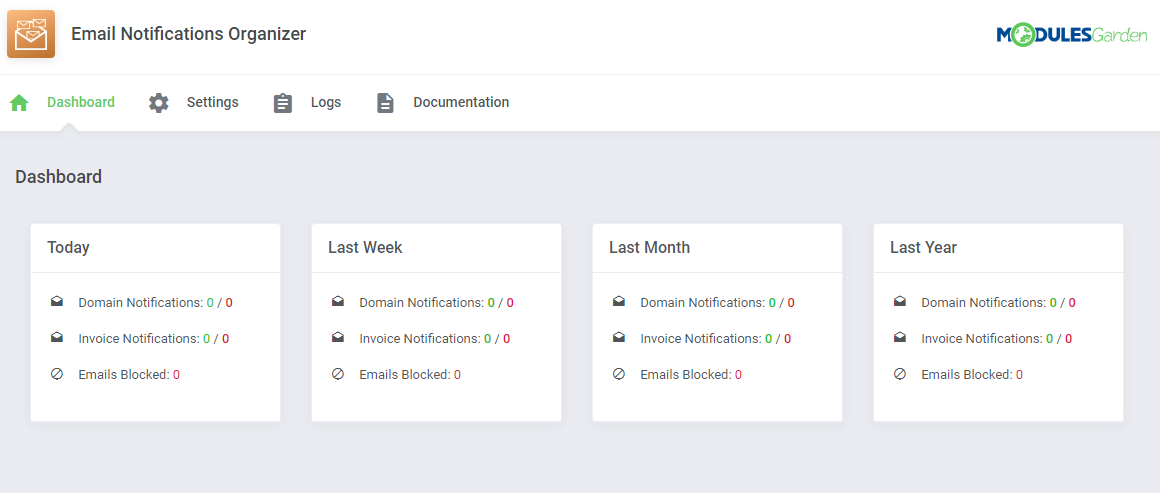Click the Last Month card title
Viewport: 1160px width, 493px height.
(650, 247)
